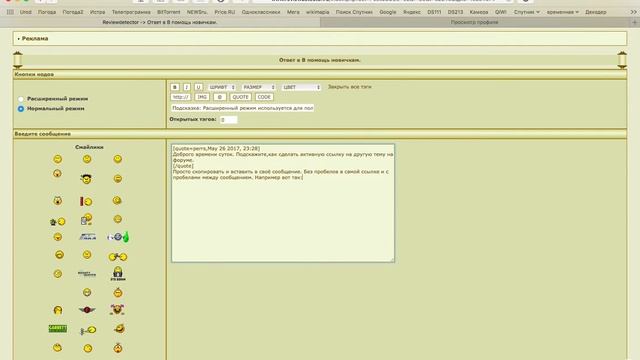Screen dimensions: 640x360
Task: Insert the smiley with pink bows
Action: (x=117, y=309)
